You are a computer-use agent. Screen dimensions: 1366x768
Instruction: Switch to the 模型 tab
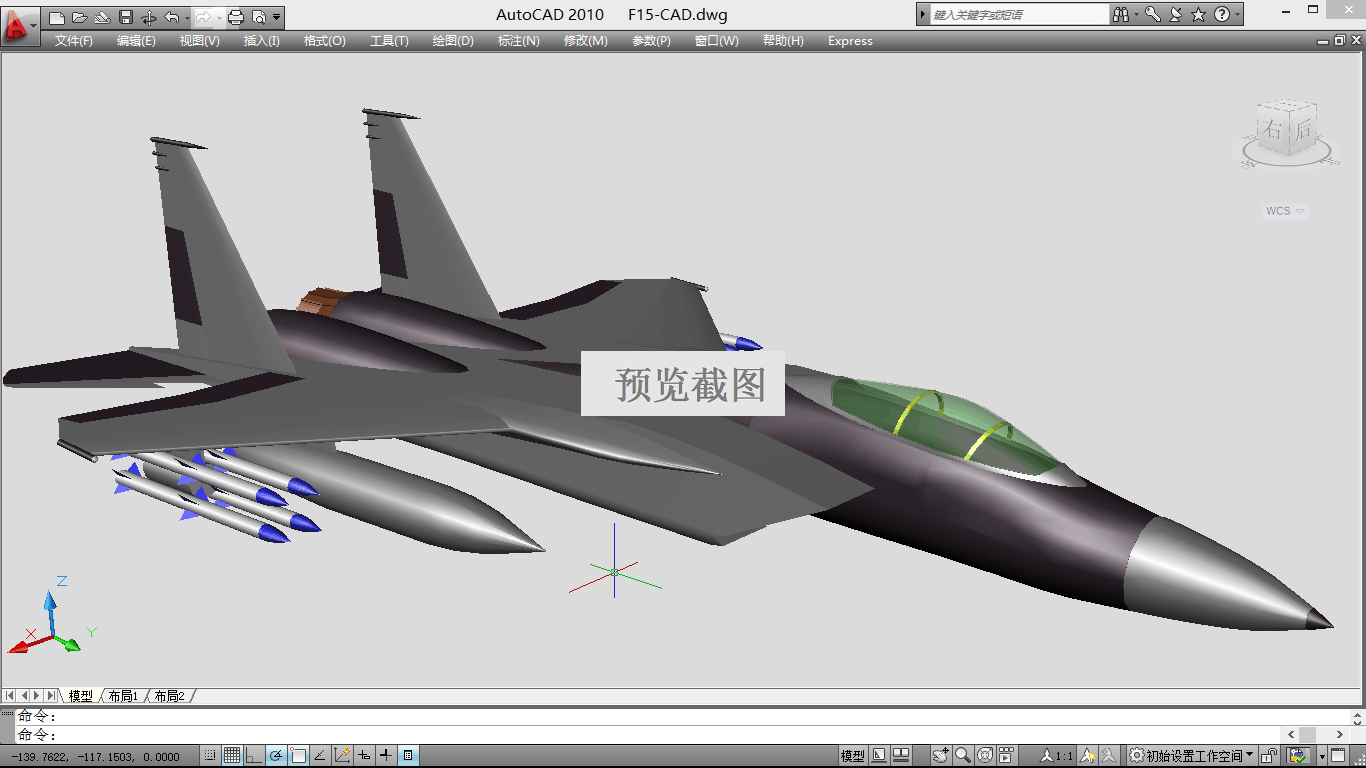(x=80, y=696)
